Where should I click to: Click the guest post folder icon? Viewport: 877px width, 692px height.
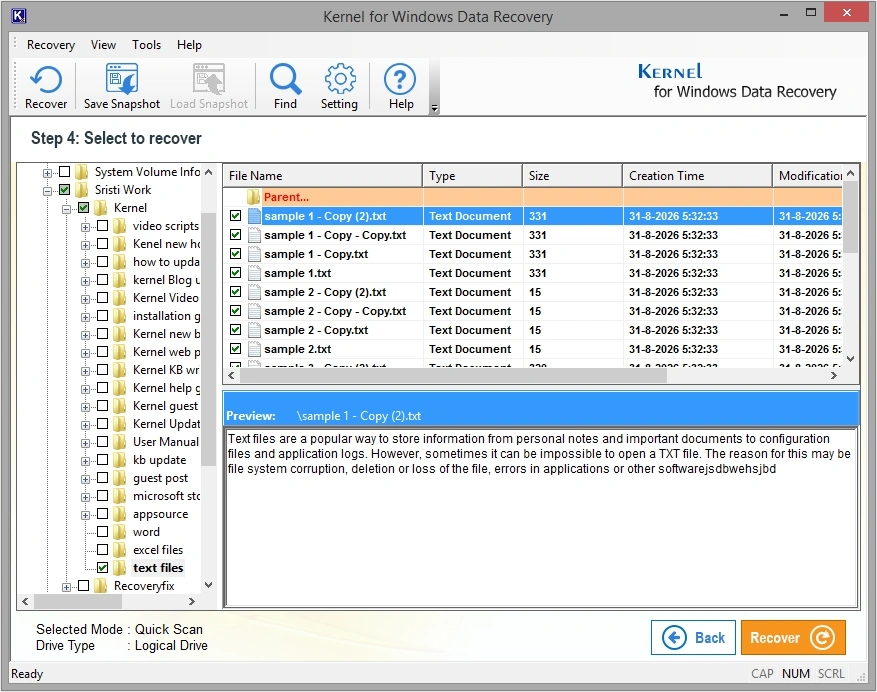coord(120,478)
